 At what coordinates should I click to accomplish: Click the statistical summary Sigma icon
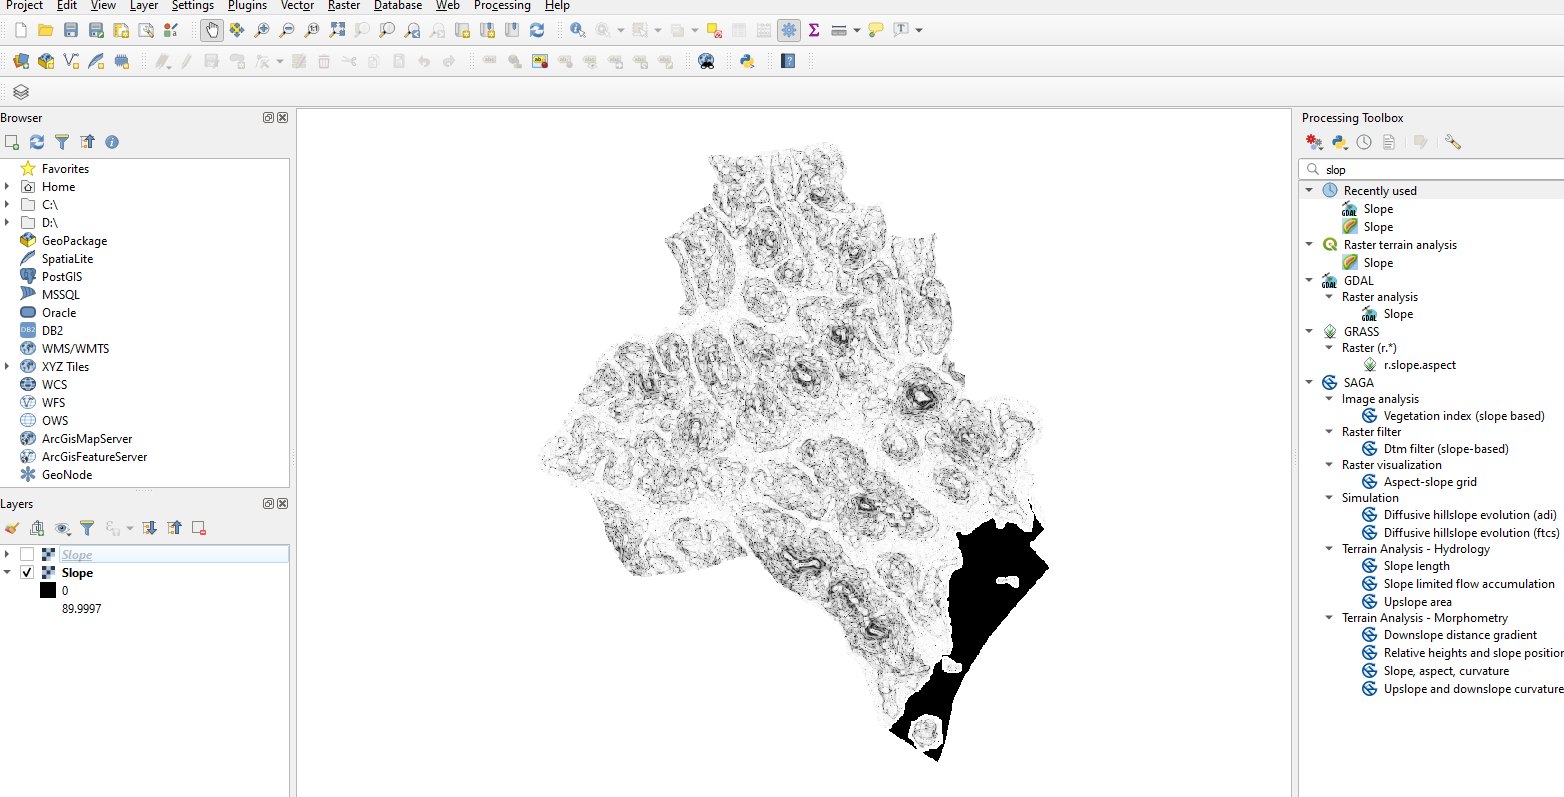tap(813, 30)
